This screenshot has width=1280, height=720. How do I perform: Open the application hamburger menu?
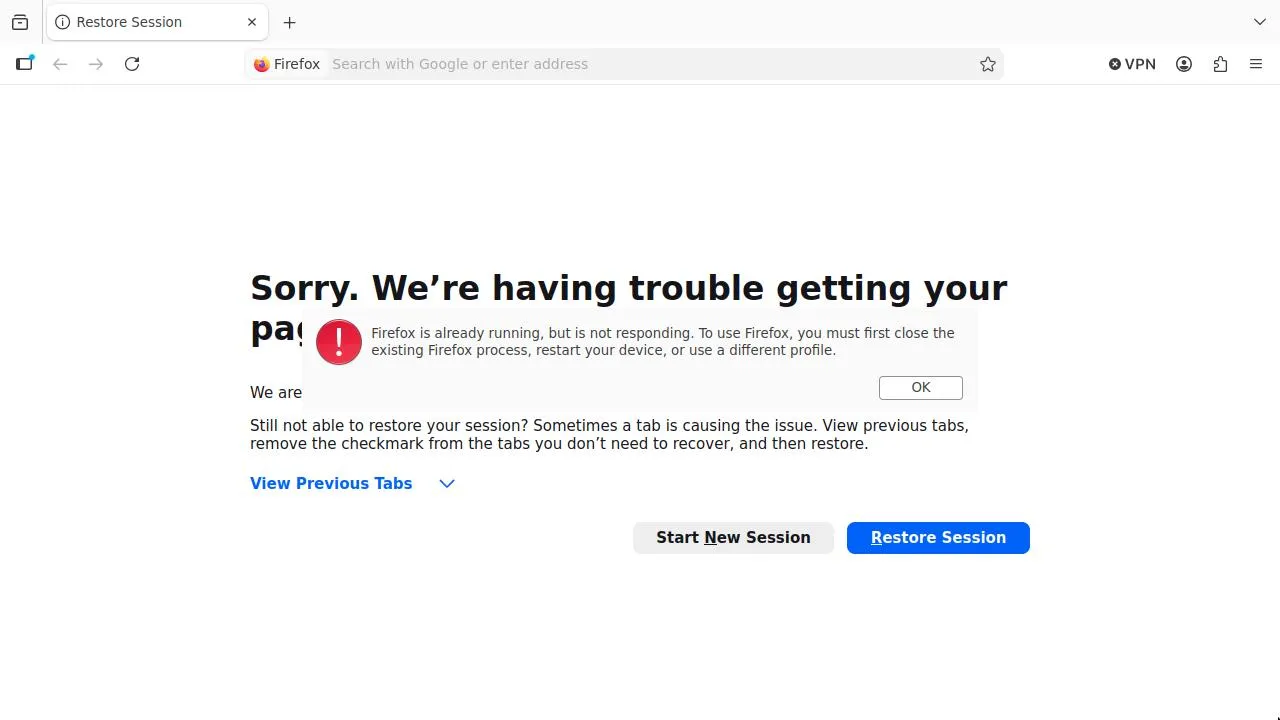[x=1256, y=64]
